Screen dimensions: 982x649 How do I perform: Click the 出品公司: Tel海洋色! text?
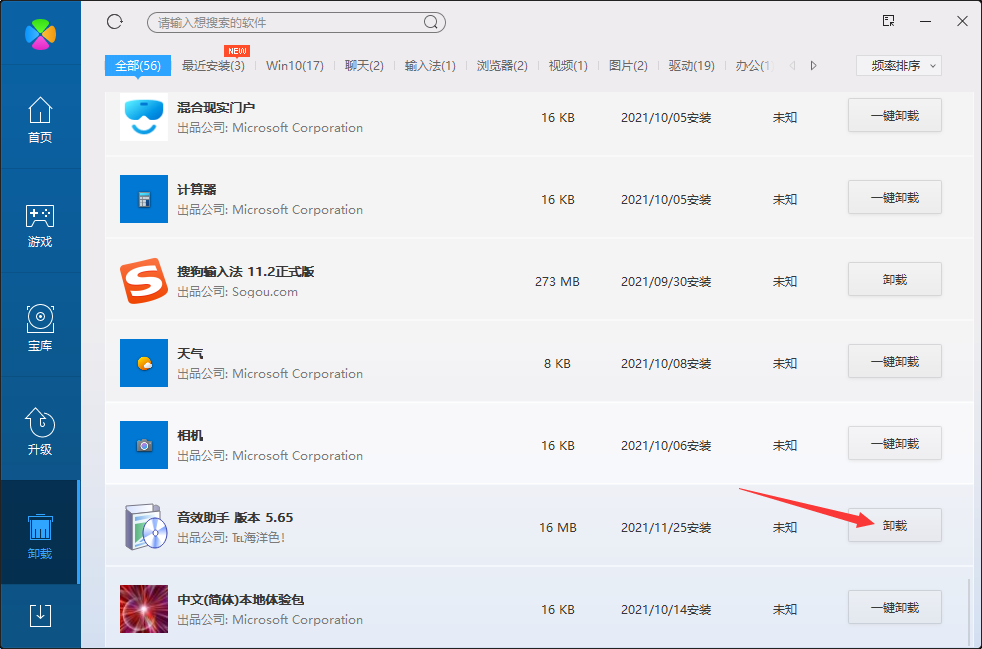[x=231, y=537]
